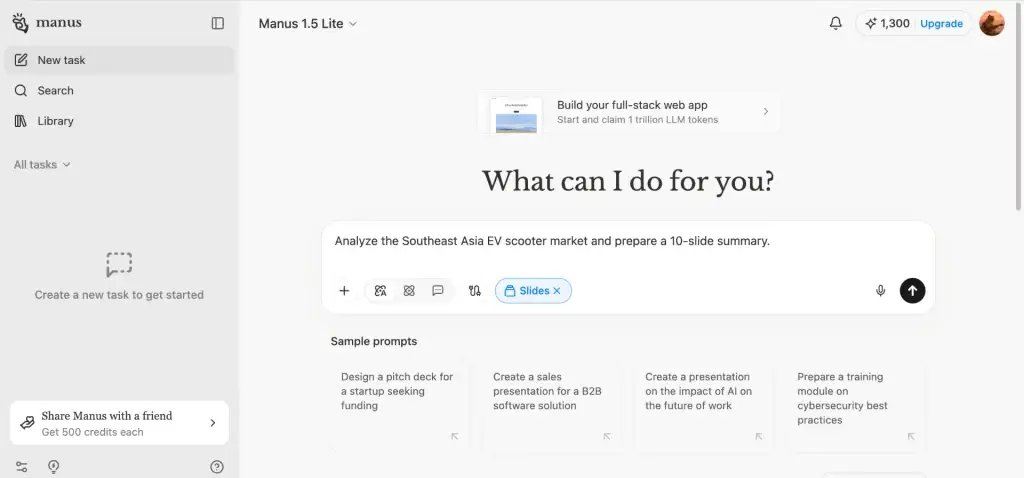The width and height of the screenshot is (1024, 478).
Task: View the 1,300 credits balance
Action: coord(887,24)
